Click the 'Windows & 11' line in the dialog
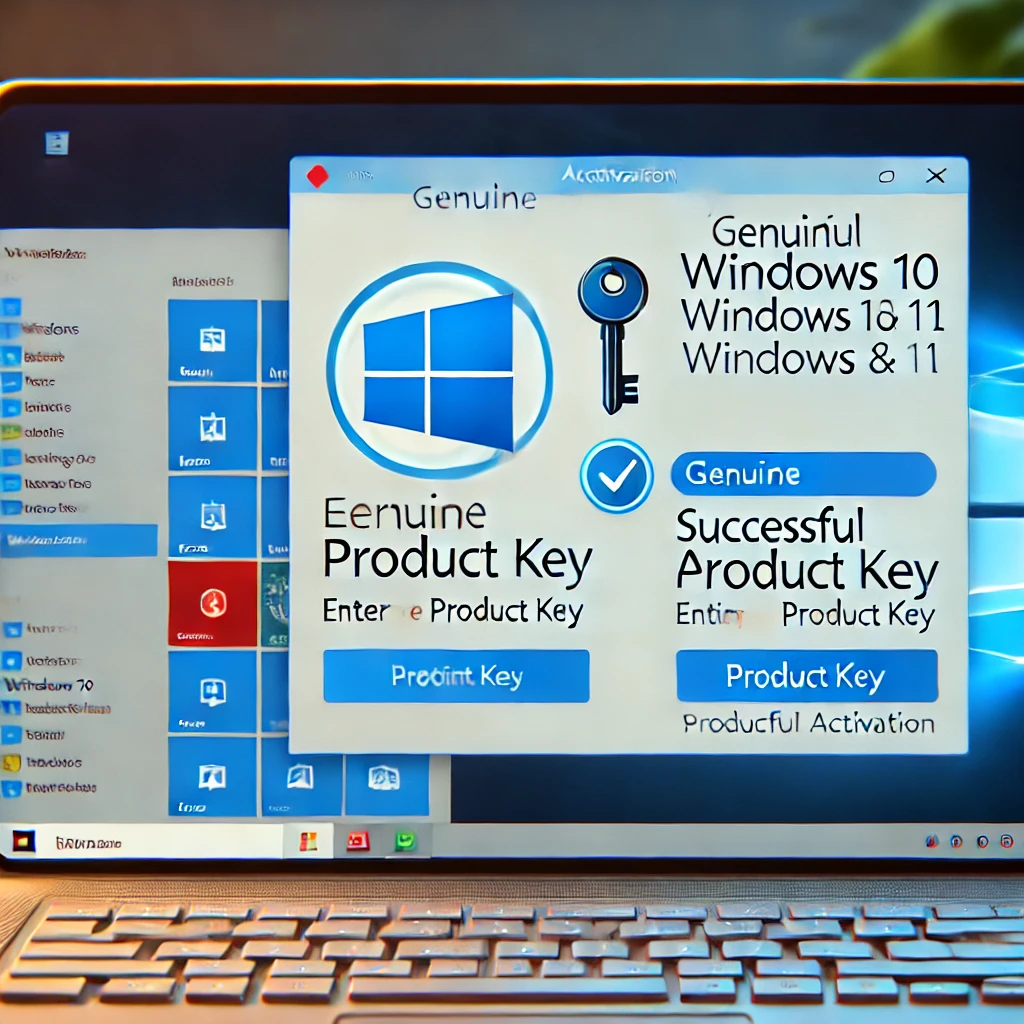The height and width of the screenshot is (1024, 1024). 810,359
